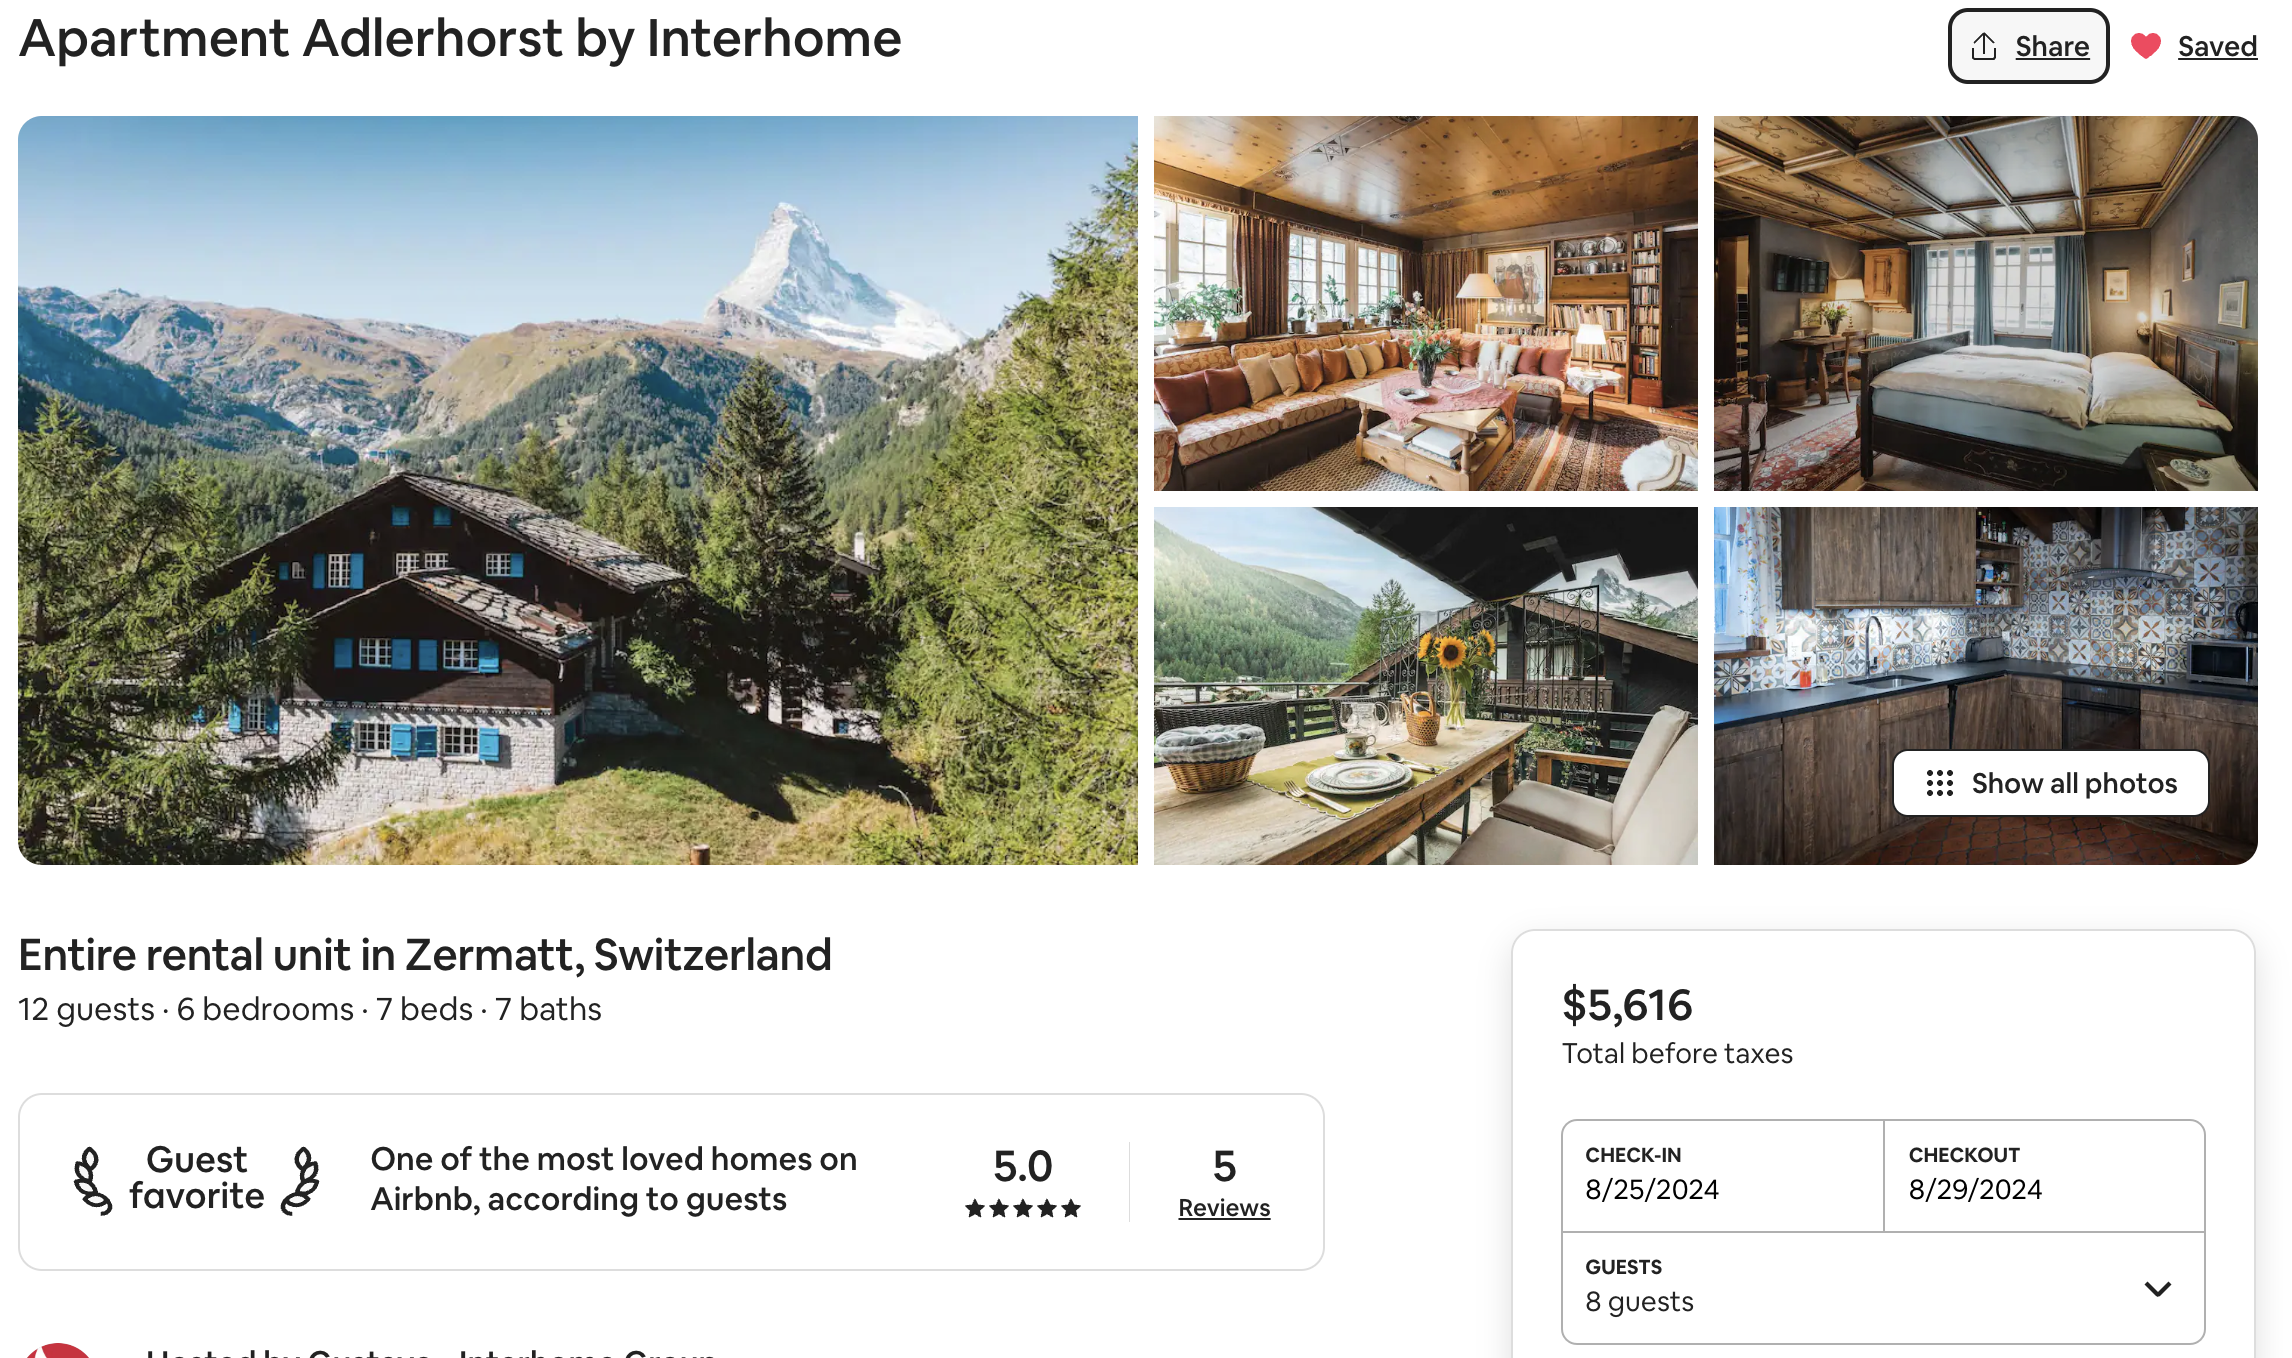Toggle the red saved heart icon
The width and height of the screenshot is (2292, 1358).
pos(2145,46)
